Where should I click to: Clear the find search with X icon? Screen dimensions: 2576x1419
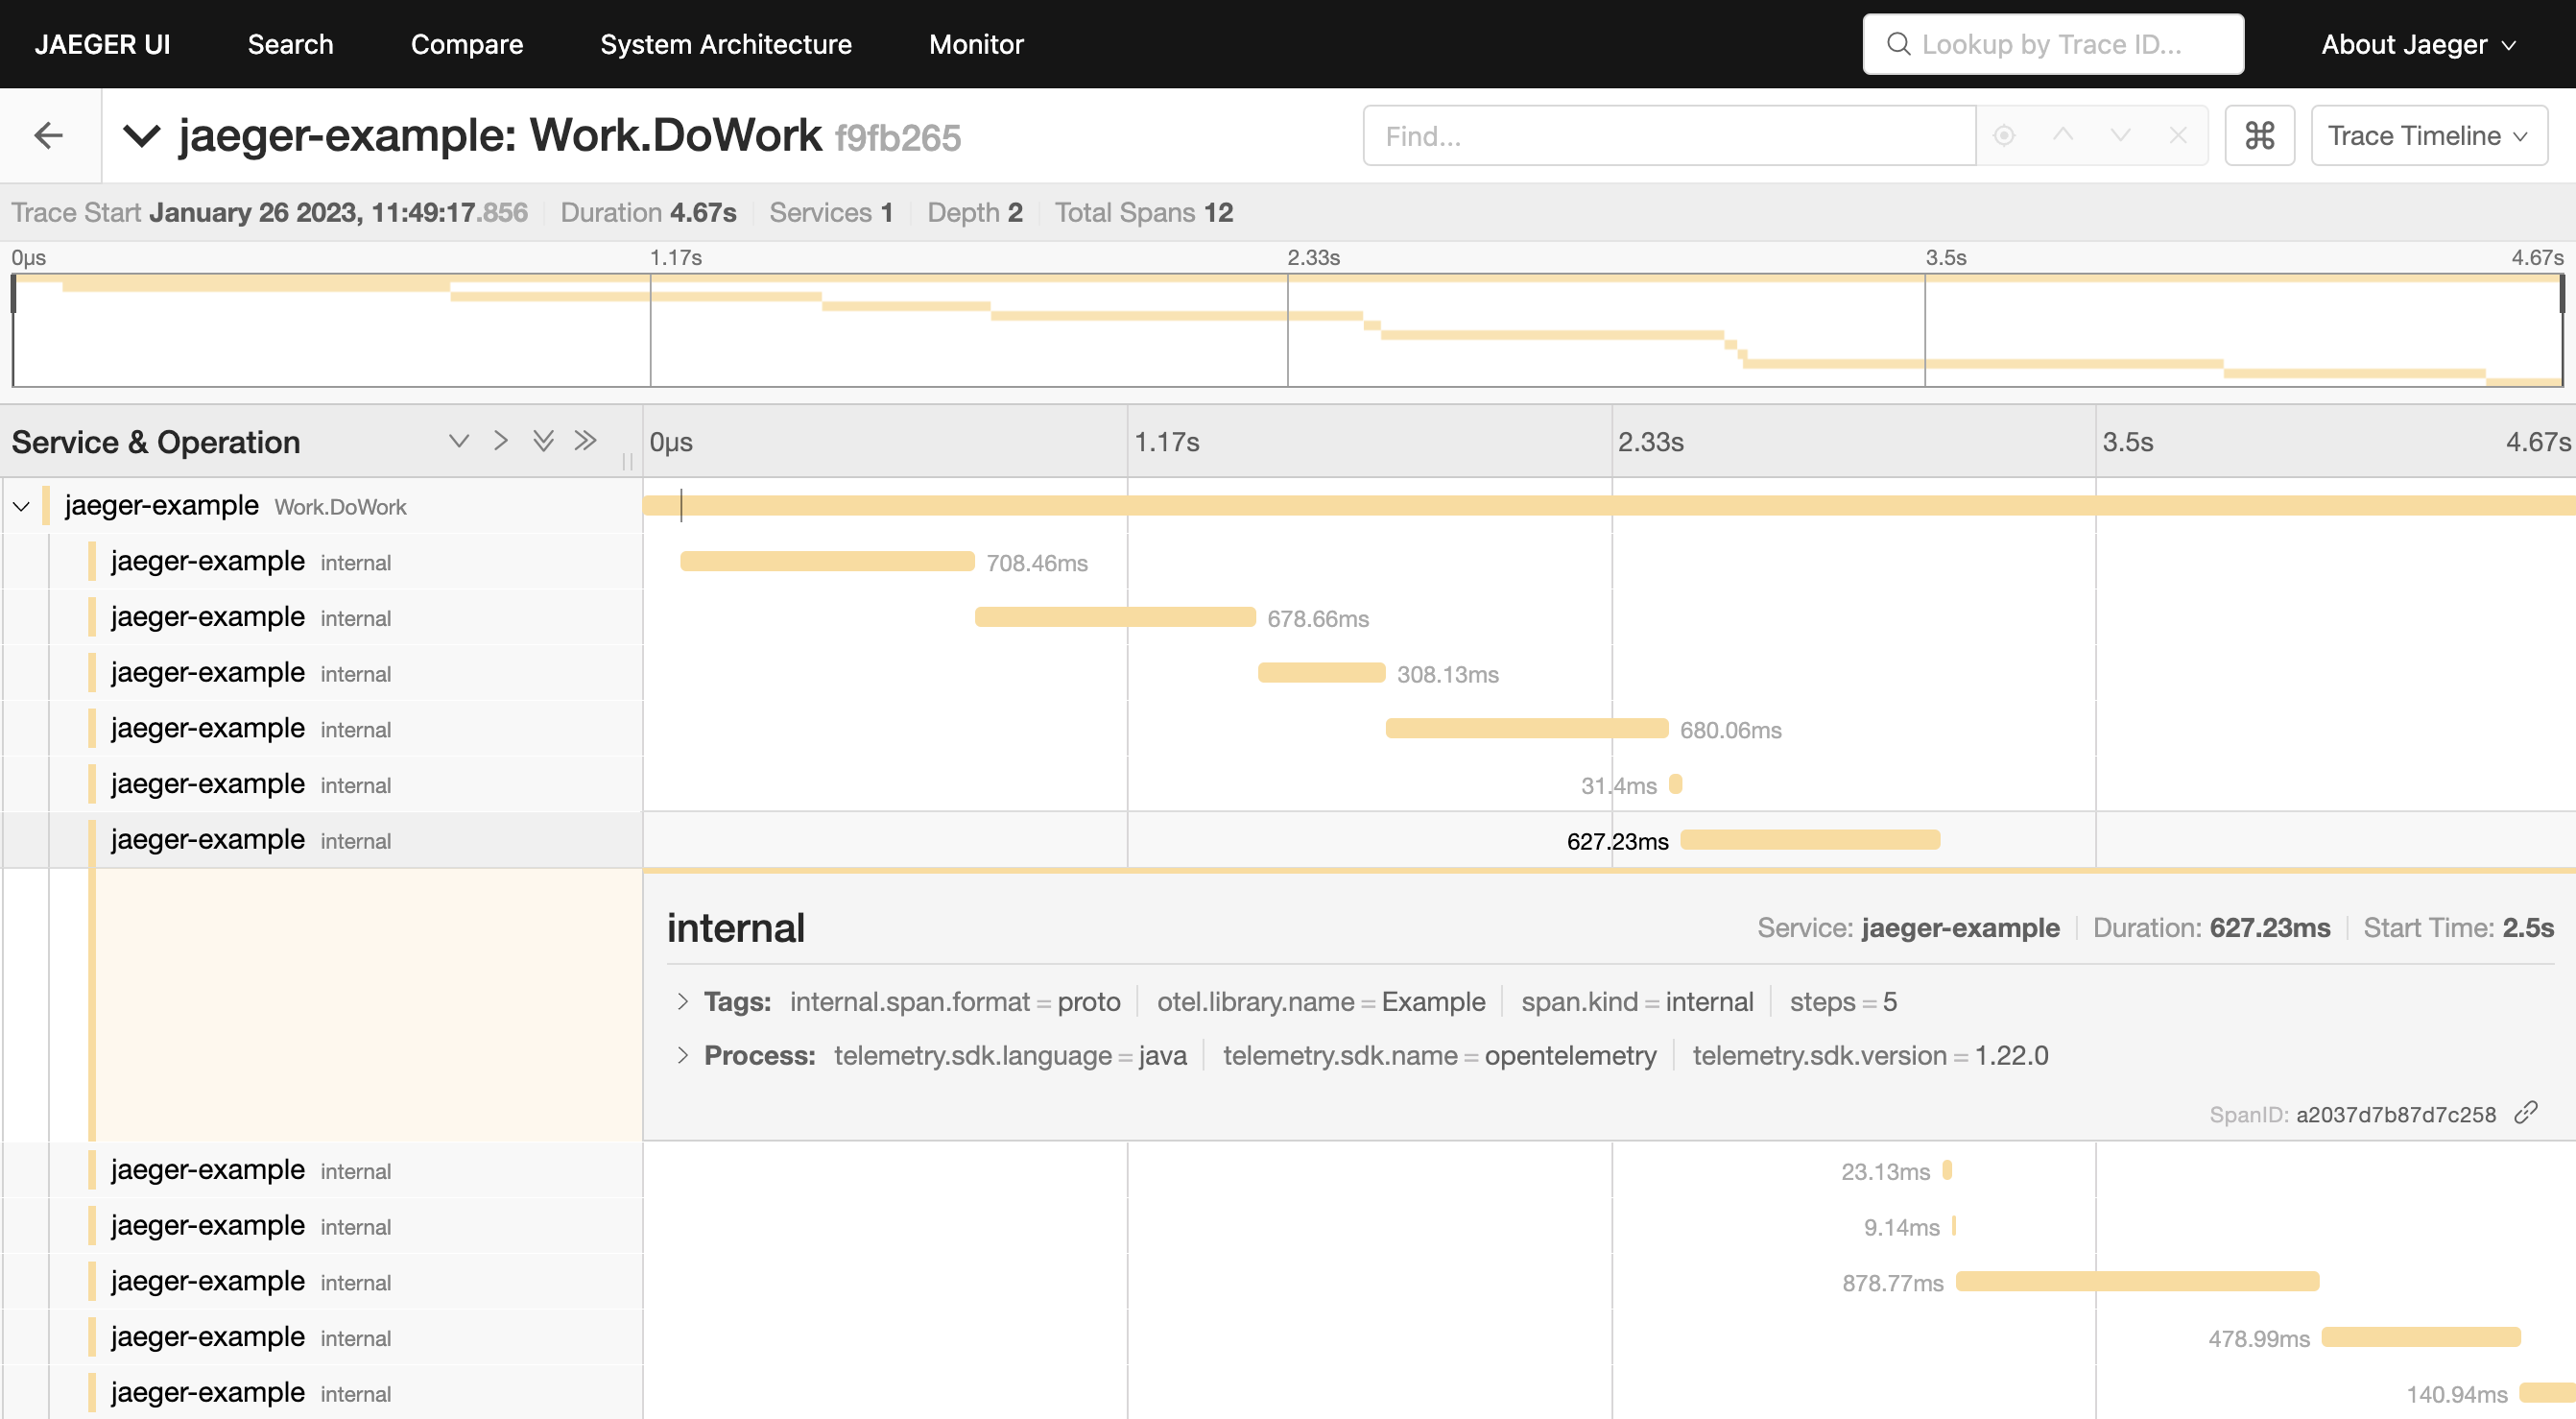(x=2178, y=135)
